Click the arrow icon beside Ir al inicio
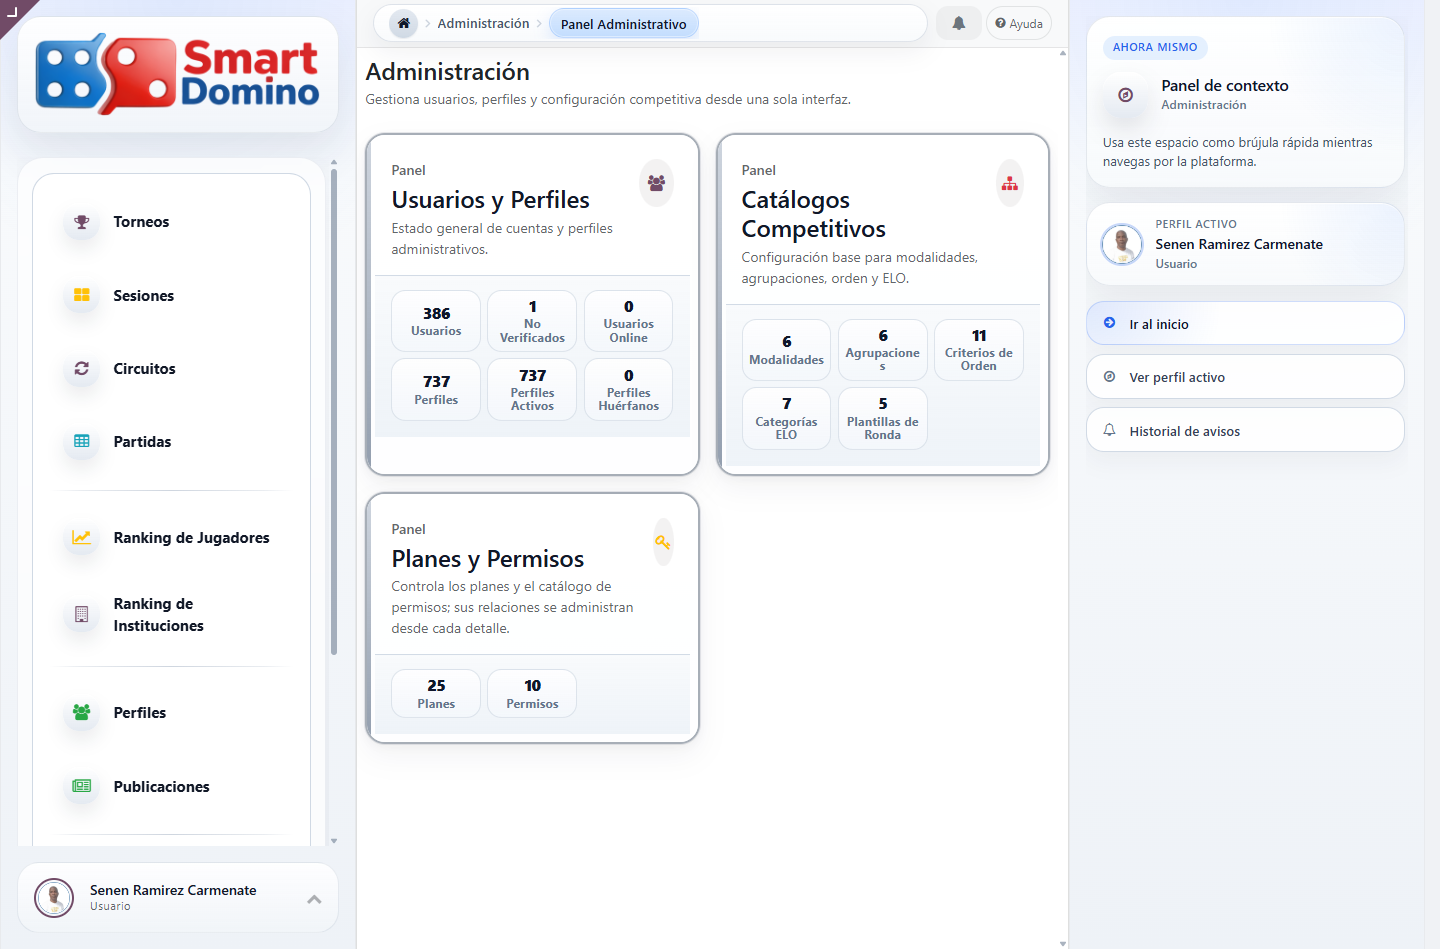This screenshot has width=1440, height=949. (1109, 323)
